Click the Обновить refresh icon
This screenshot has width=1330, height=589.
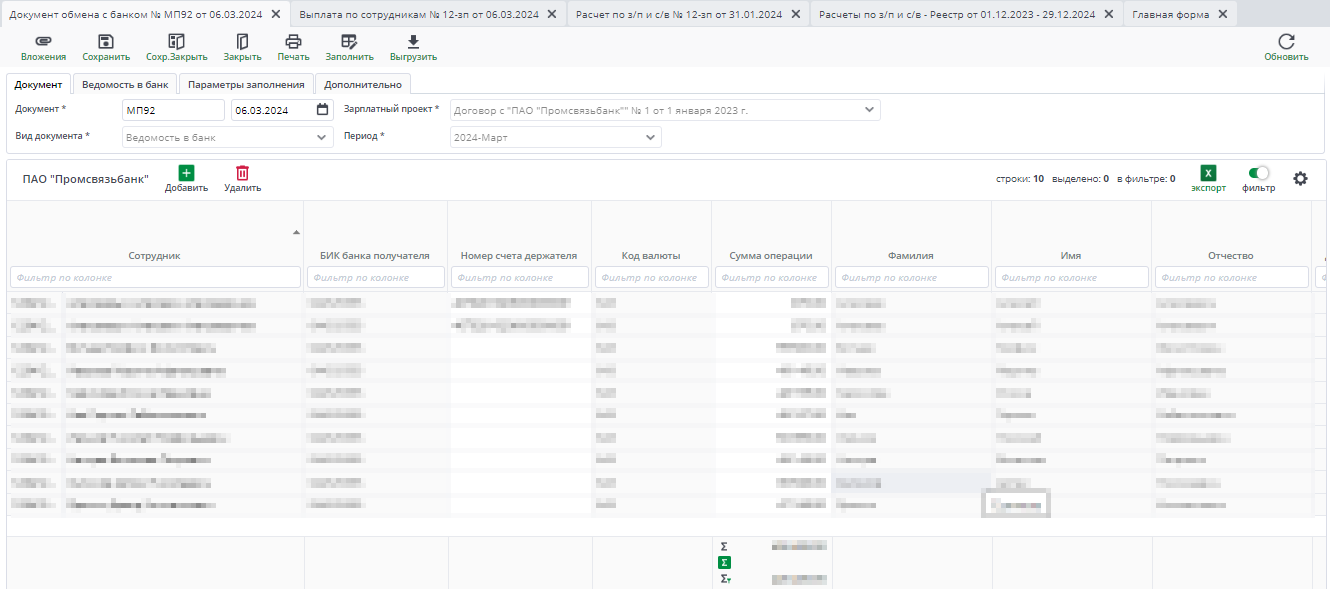click(x=1286, y=42)
